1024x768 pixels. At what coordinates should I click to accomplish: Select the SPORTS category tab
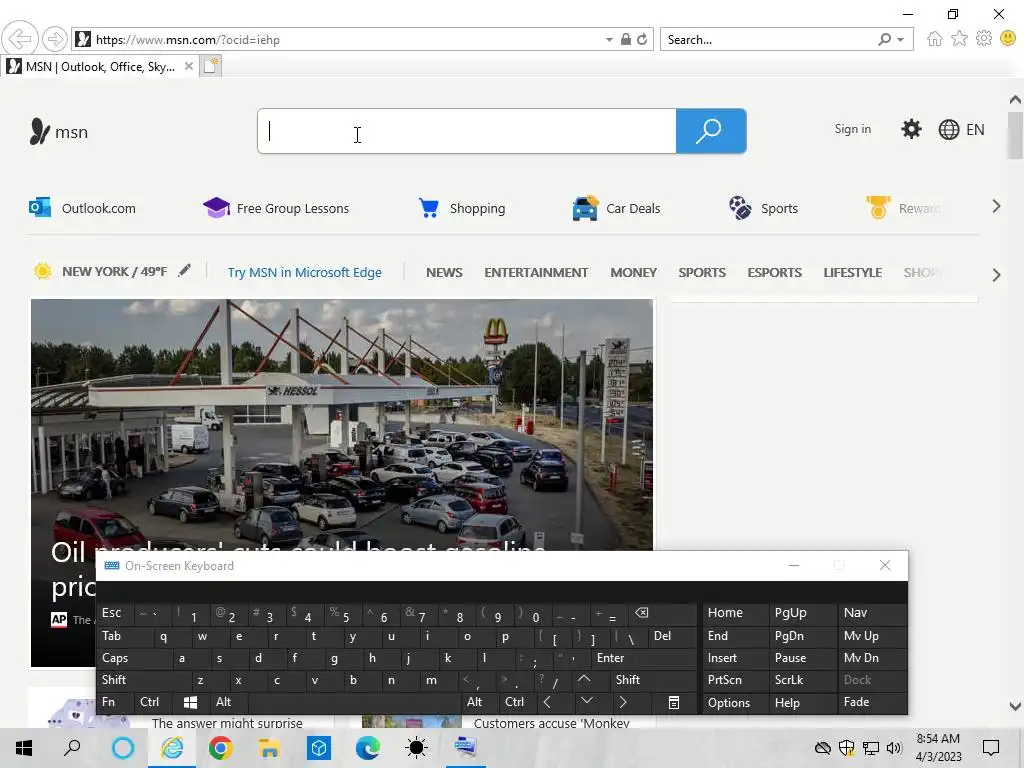(x=702, y=272)
